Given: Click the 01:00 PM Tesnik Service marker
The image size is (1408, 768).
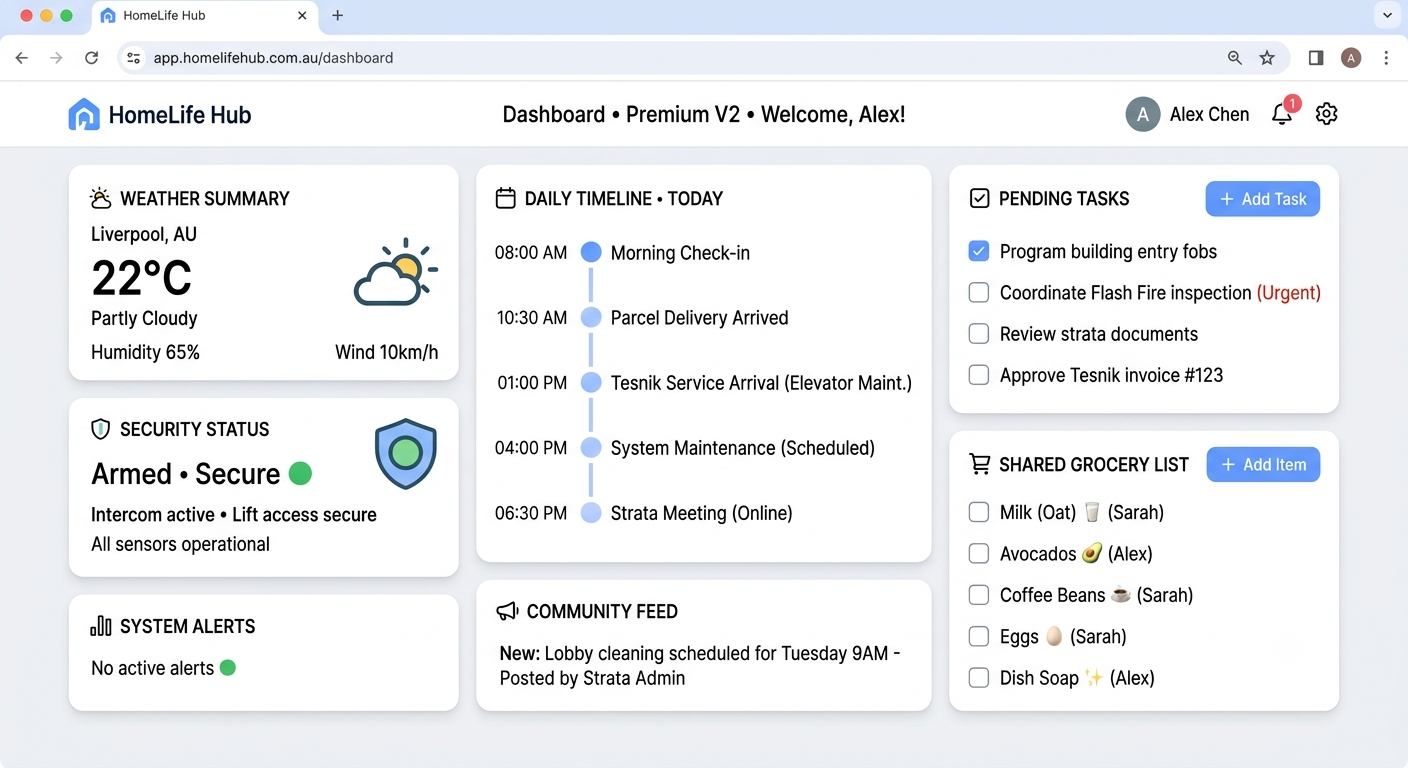Looking at the screenshot, I should pyautogui.click(x=591, y=382).
